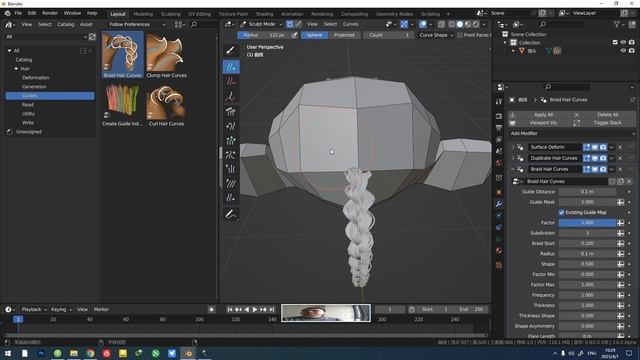Click the Blender icon in the taskbar

pos(188,353)
